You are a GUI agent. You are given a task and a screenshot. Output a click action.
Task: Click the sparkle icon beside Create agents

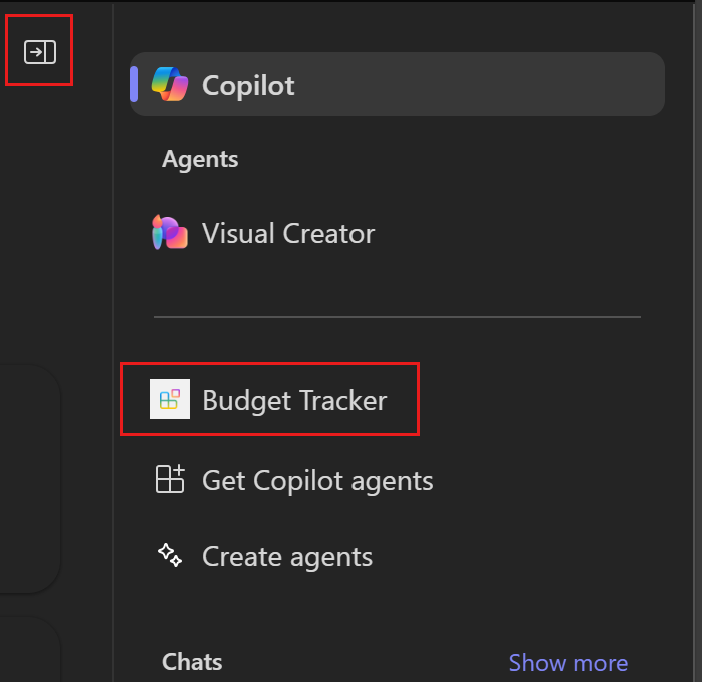[170, 555]
